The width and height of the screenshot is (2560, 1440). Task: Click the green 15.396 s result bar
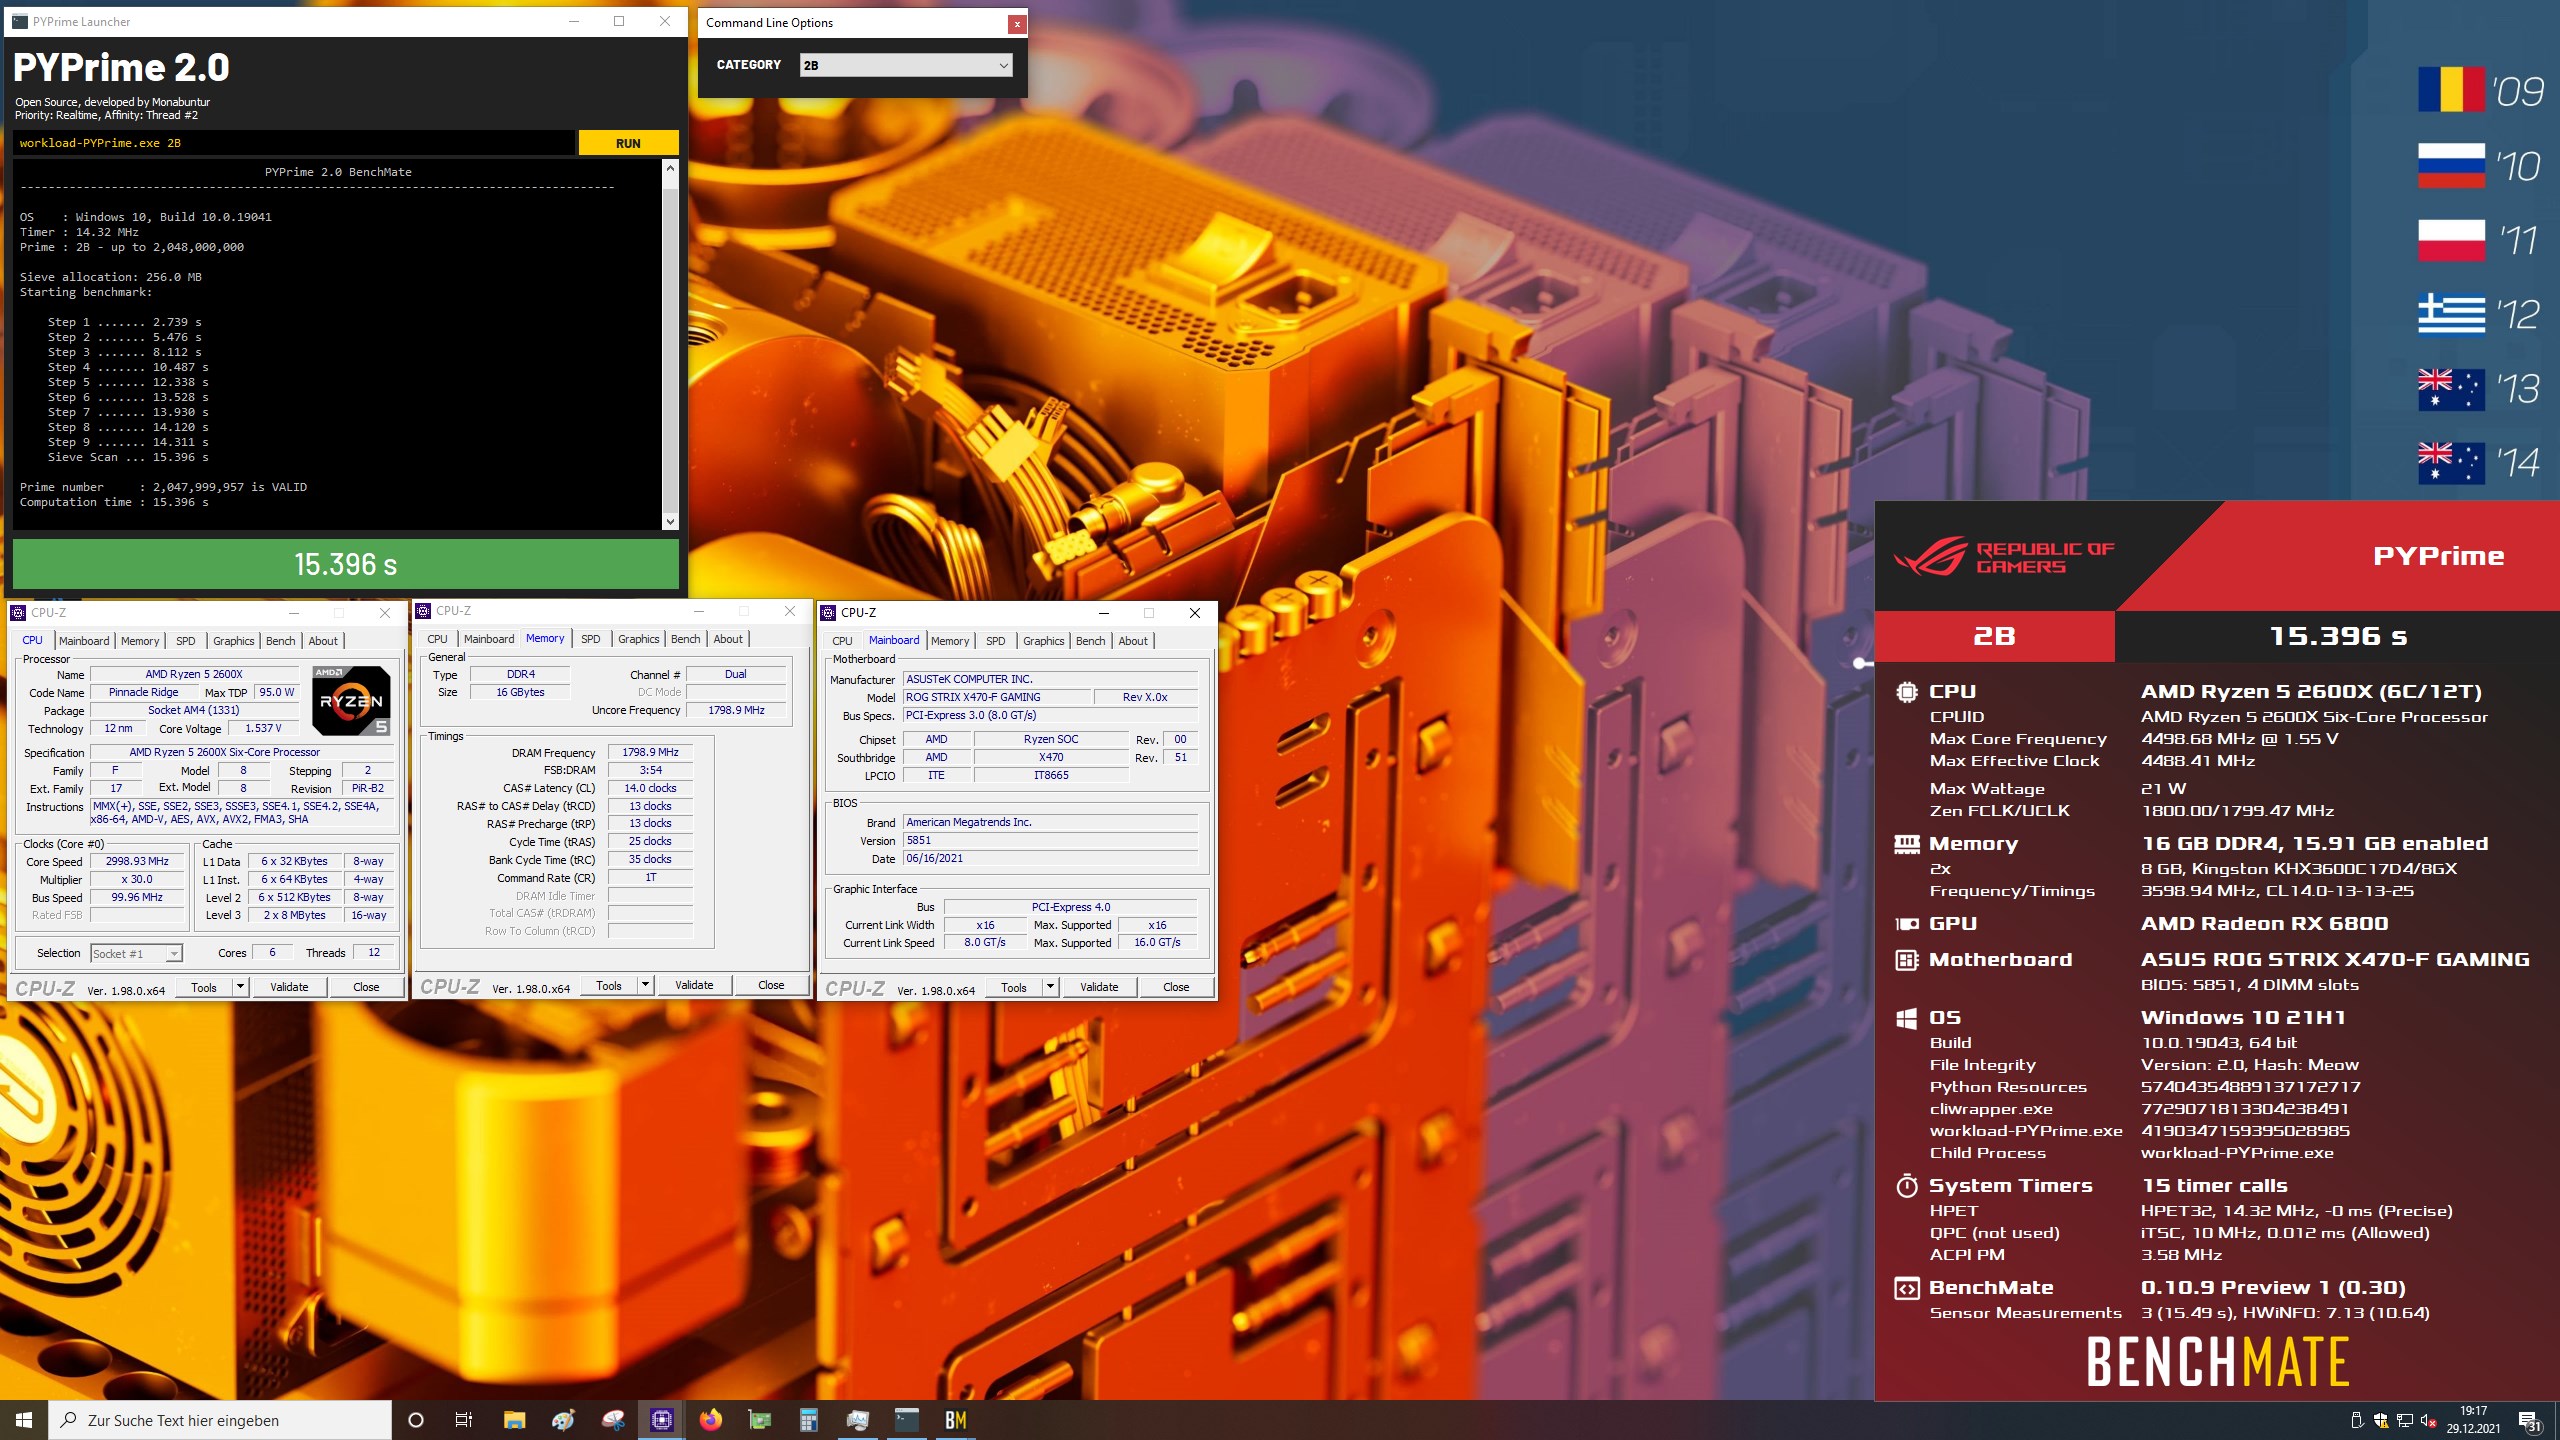coord(346,564)
